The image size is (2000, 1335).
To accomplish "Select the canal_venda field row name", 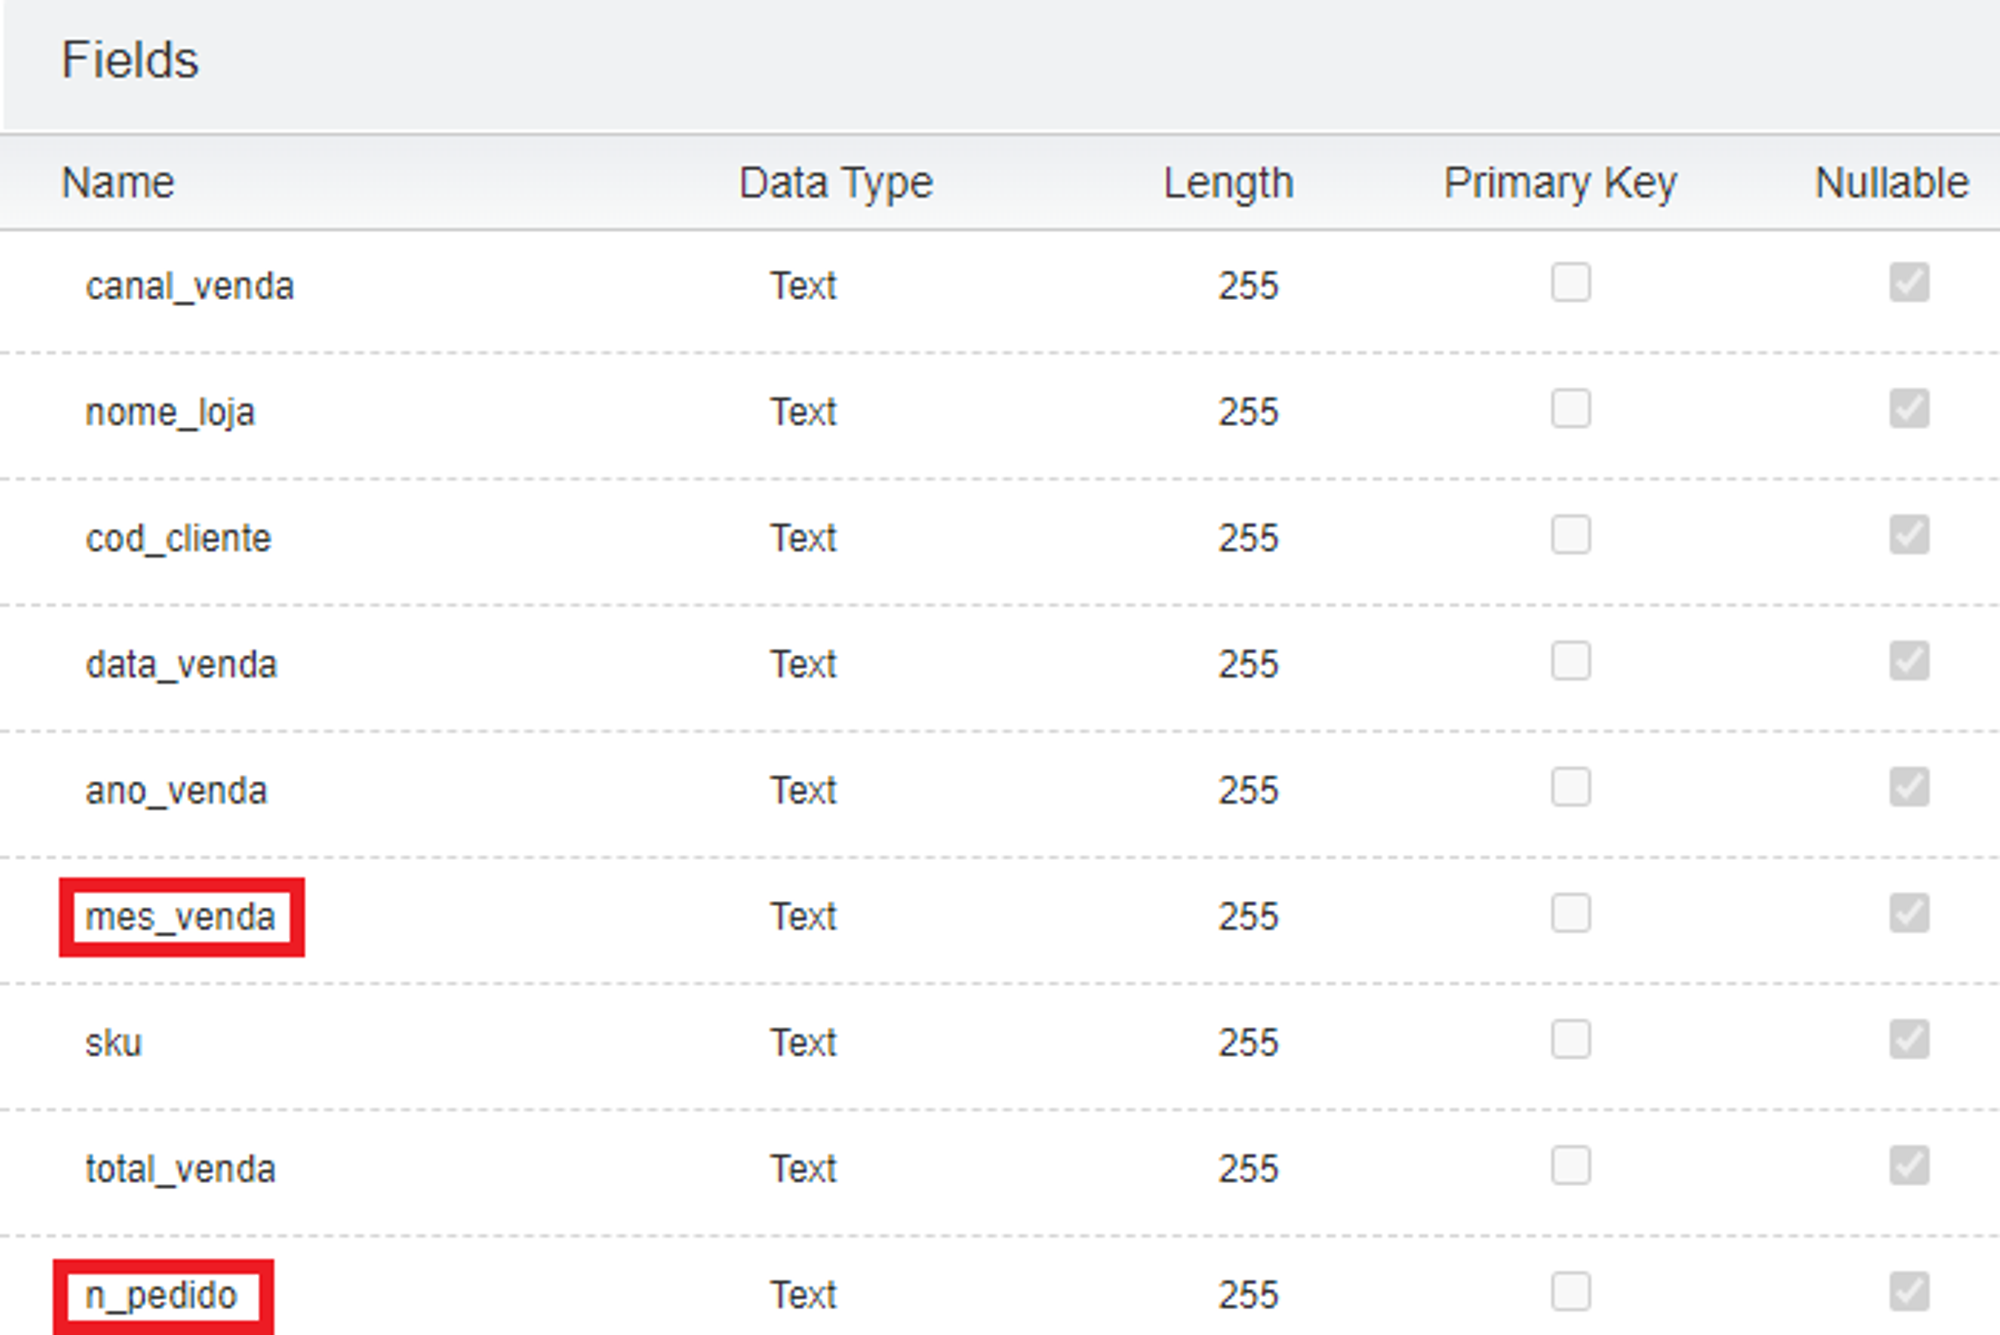I will pyautogui.click(x=189, y=287).
